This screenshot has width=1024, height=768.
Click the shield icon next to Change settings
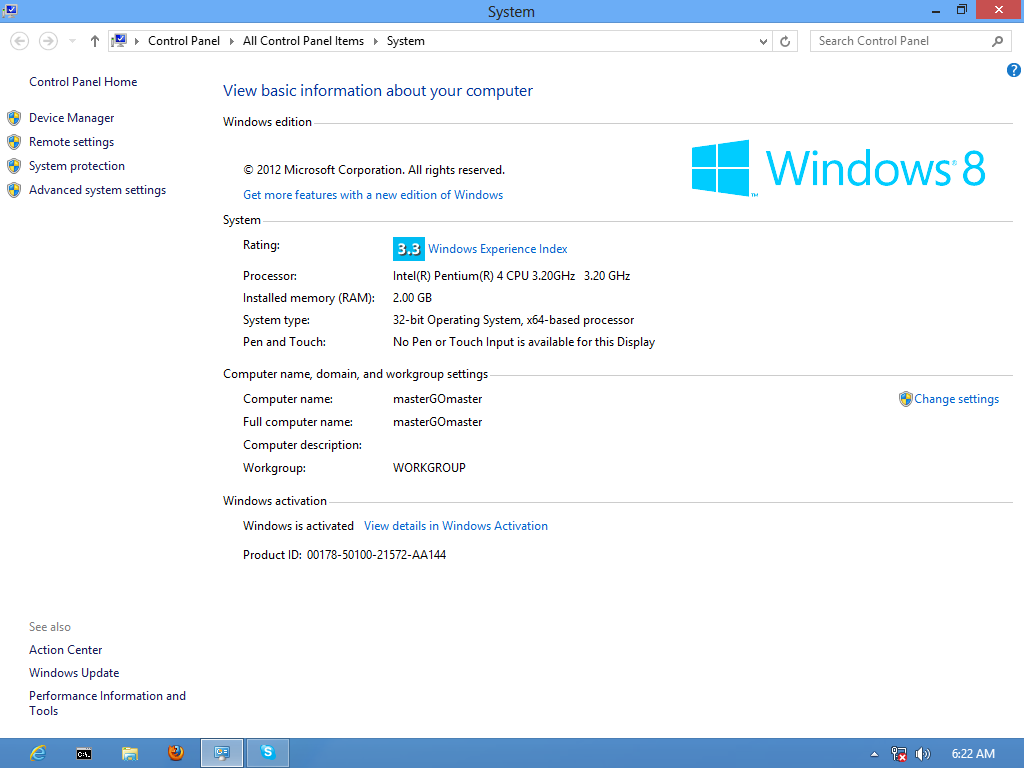905,399
